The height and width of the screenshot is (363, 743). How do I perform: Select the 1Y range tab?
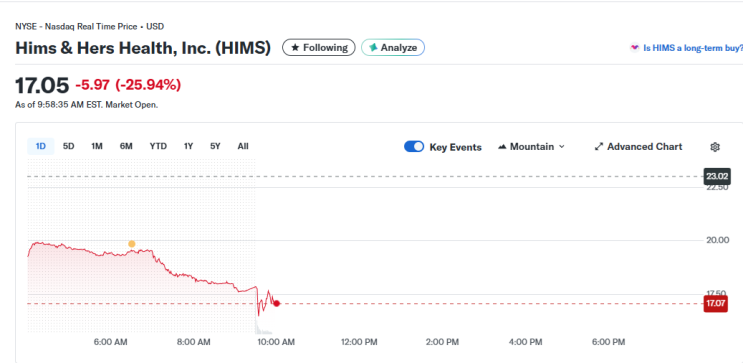click(x=189, y=146)
